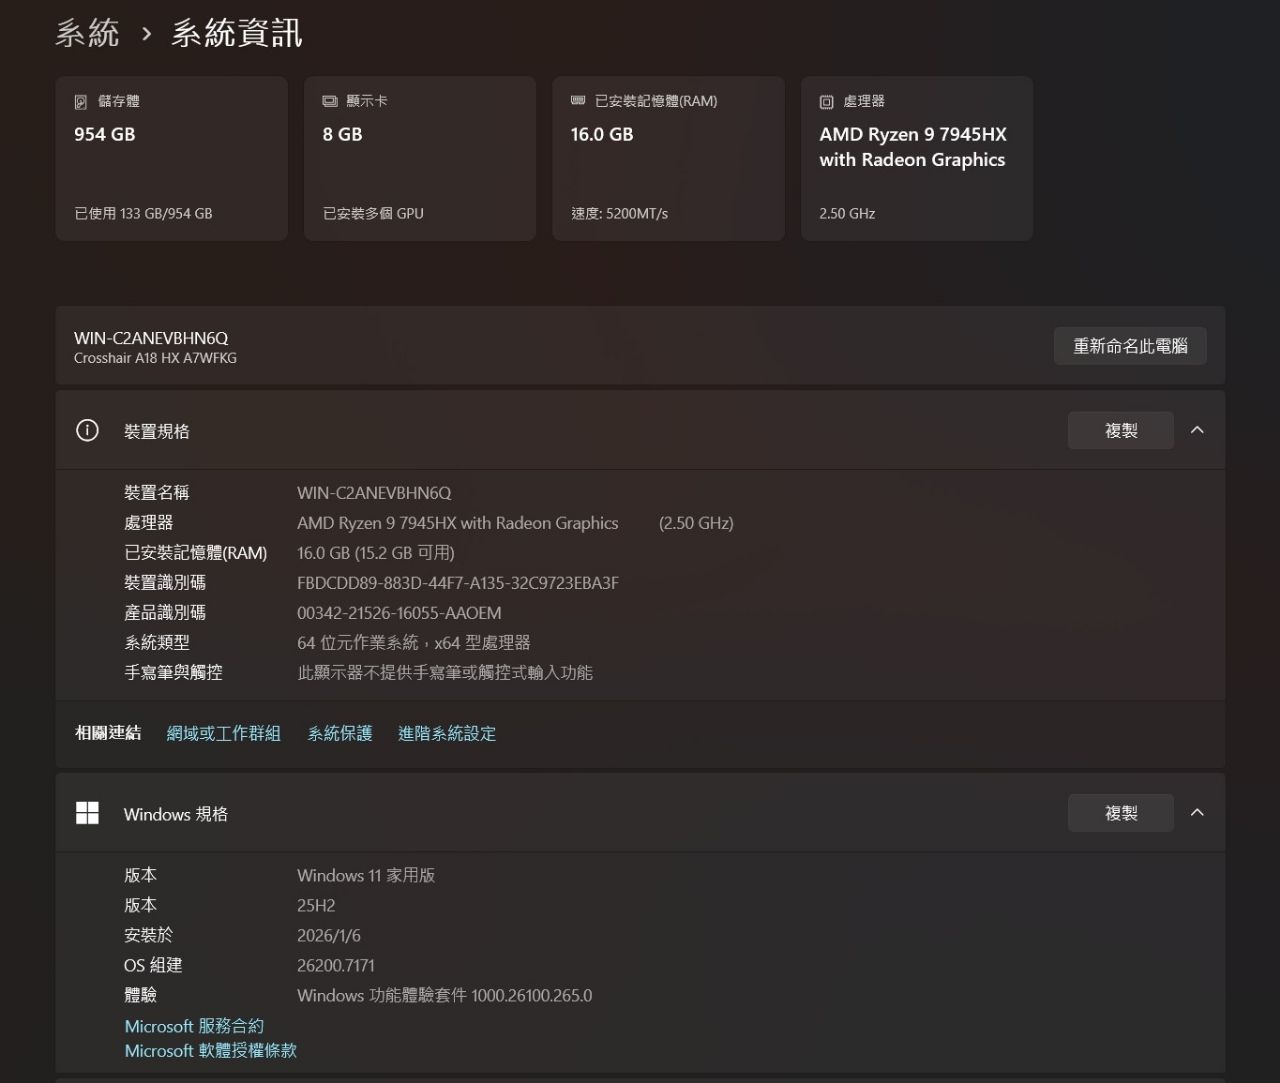Collapse the Windows 規格 section with its chevron

click(x=1197, y=813)
